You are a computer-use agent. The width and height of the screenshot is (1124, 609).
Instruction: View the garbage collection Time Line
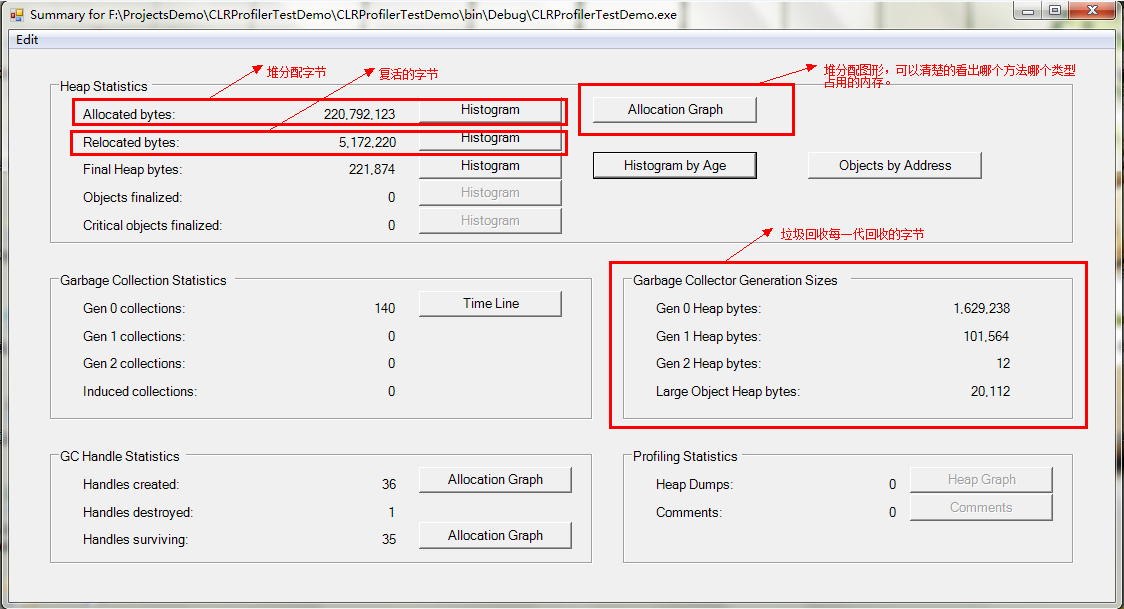(x=490, y=304)
